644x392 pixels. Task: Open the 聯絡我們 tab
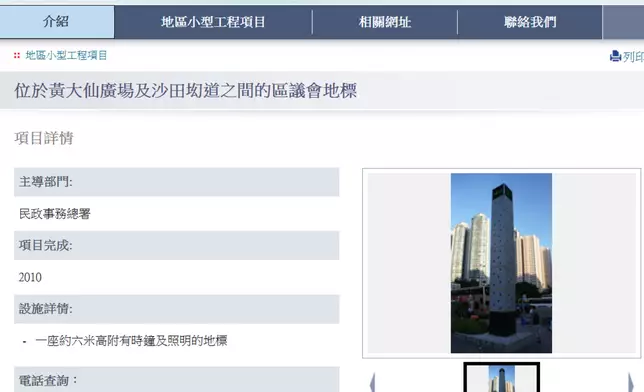tap(530, 22)
